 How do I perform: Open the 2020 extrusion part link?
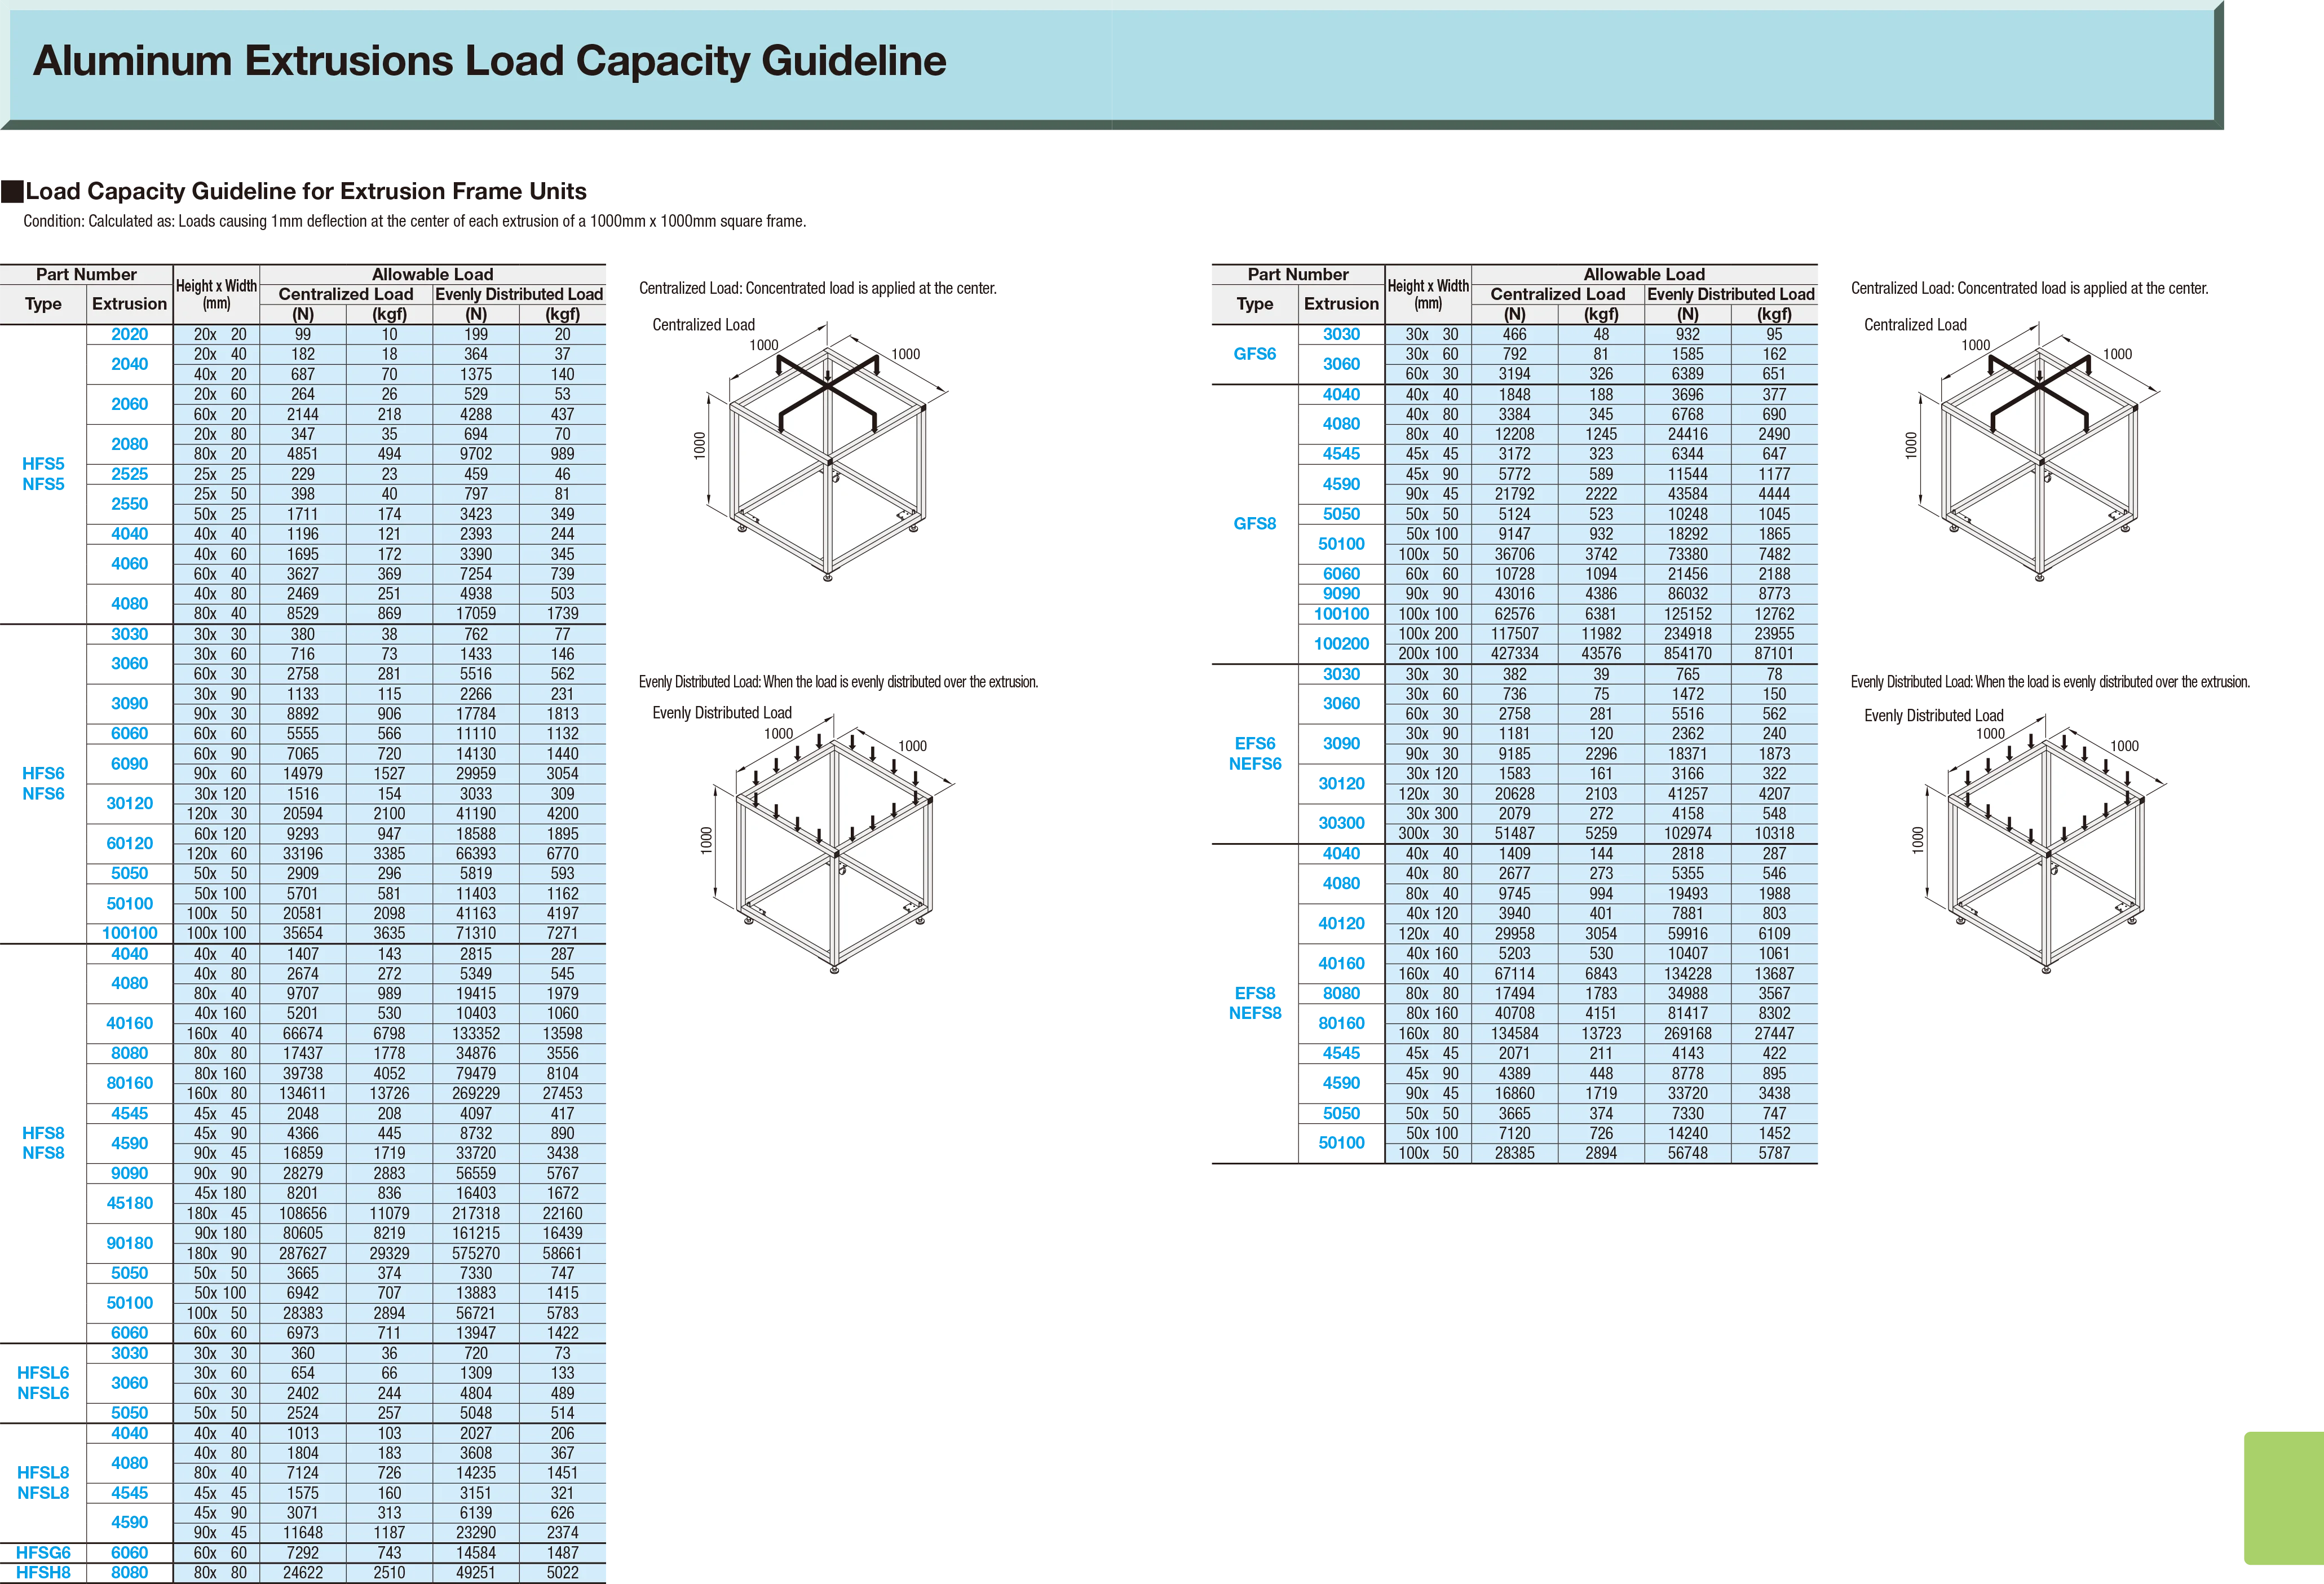tap(129, 335)
